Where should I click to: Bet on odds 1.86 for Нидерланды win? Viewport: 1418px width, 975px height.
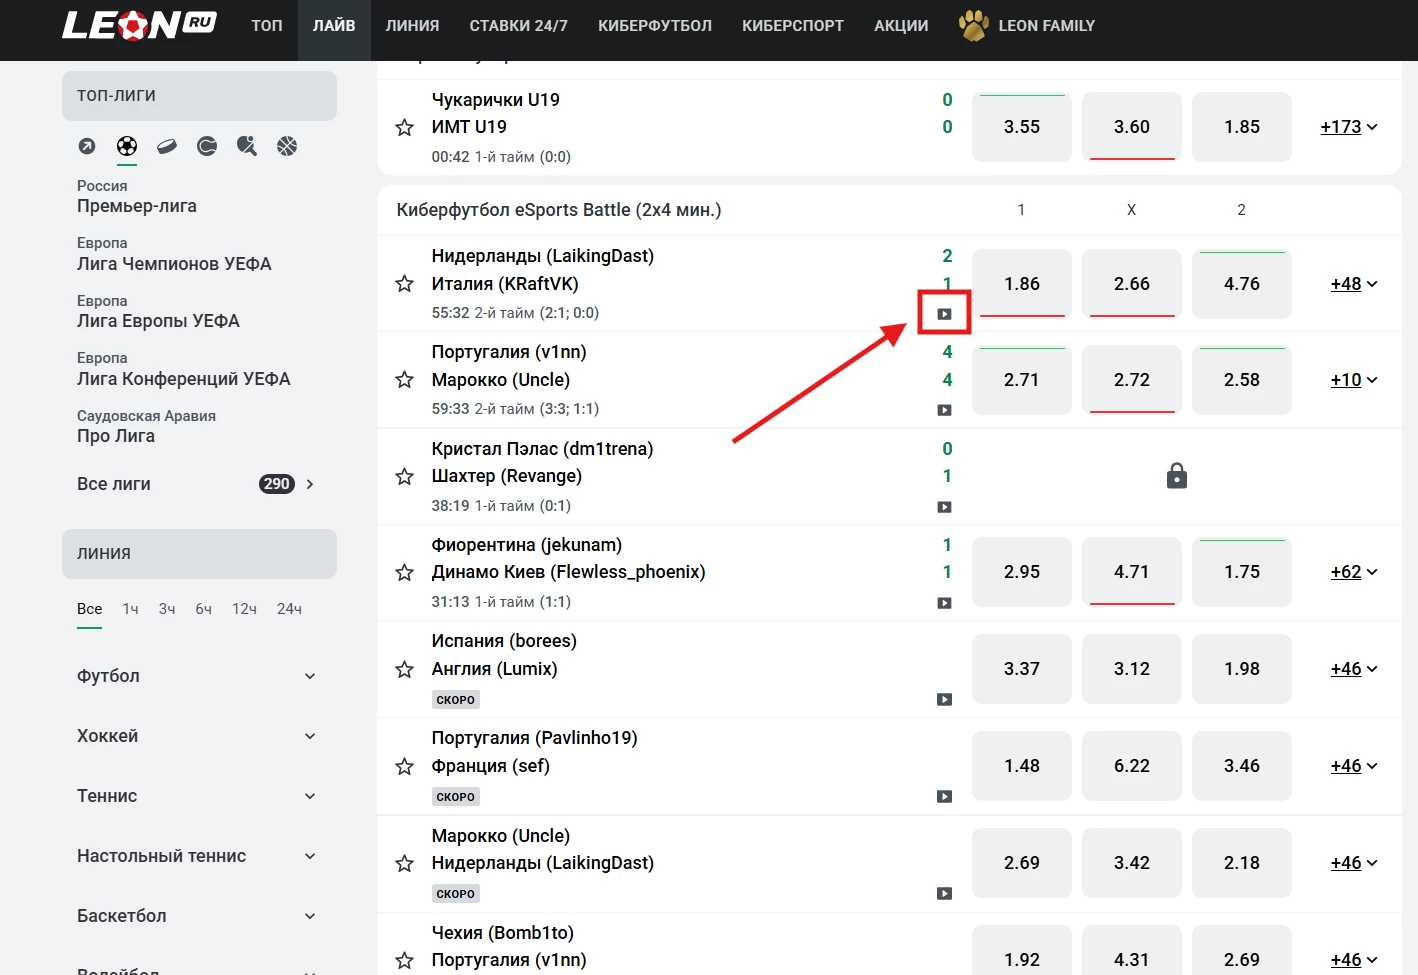1021,284
